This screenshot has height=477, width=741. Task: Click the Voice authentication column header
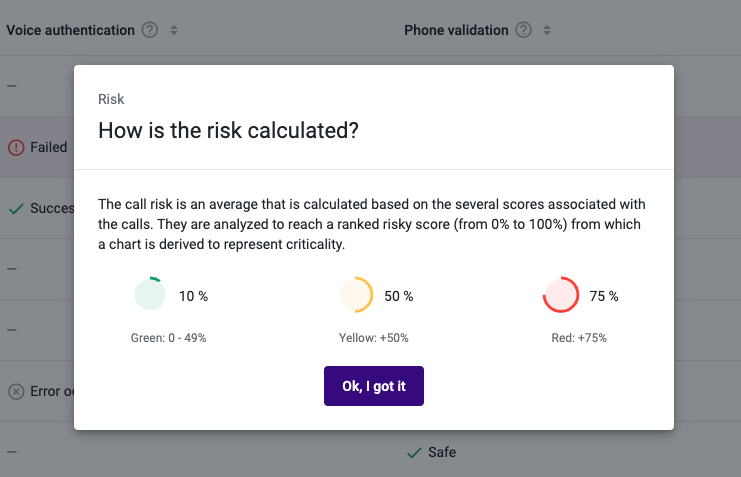70,30
